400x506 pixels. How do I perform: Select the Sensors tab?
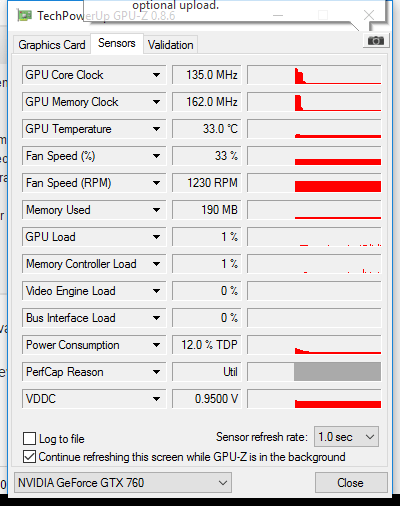coord(117,43)
